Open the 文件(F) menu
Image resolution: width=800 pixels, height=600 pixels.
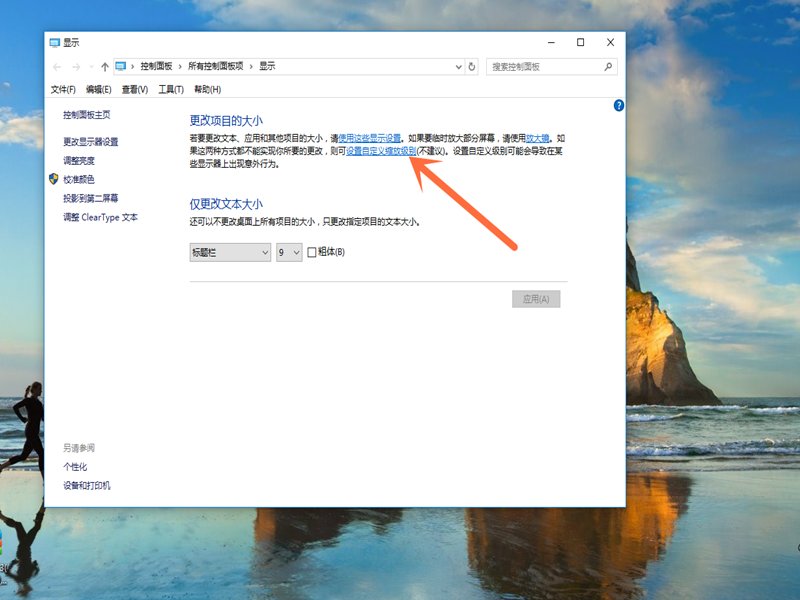click(x=63, y=89)
